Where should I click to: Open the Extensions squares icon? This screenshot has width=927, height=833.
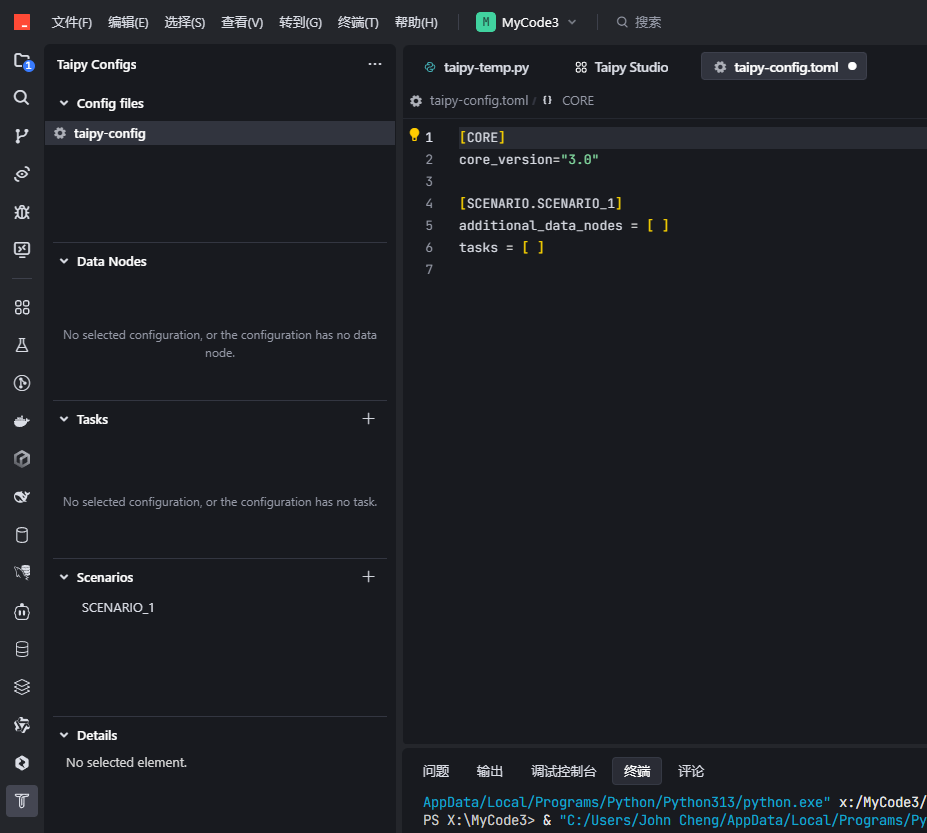pyautogui.click(x=22, y=307)
